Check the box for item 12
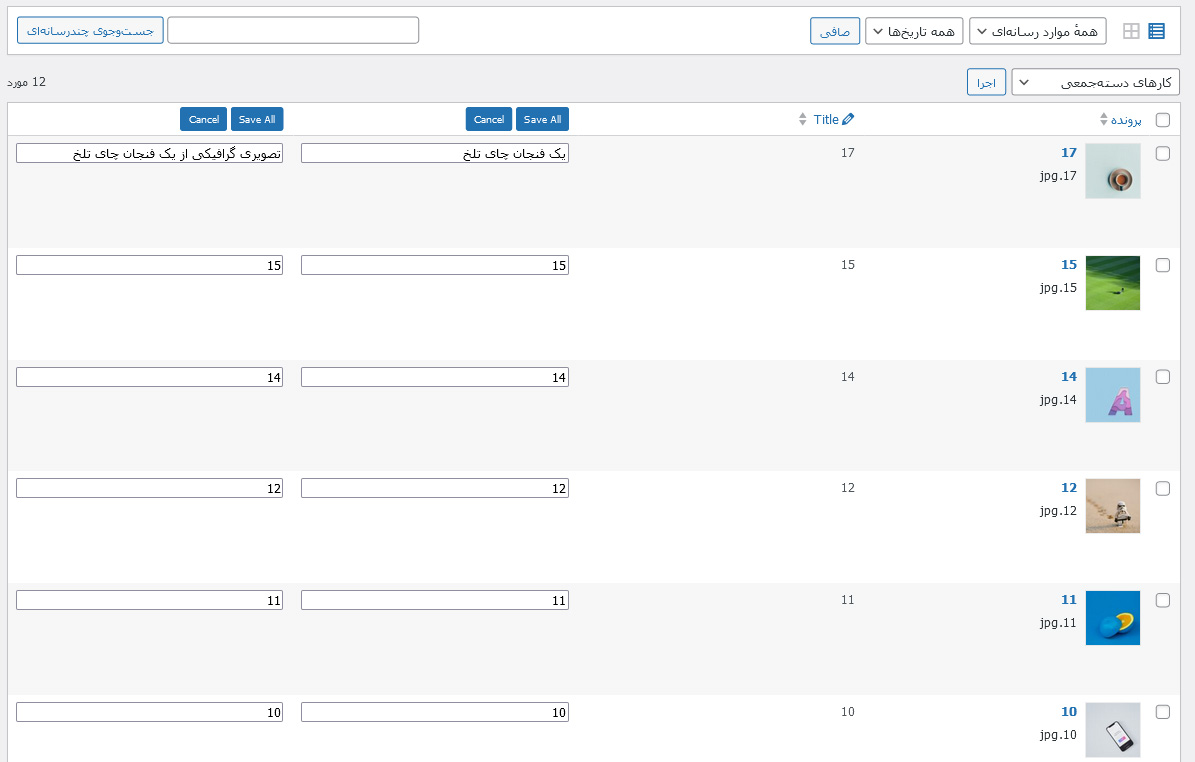 (x=1163, y=488)
